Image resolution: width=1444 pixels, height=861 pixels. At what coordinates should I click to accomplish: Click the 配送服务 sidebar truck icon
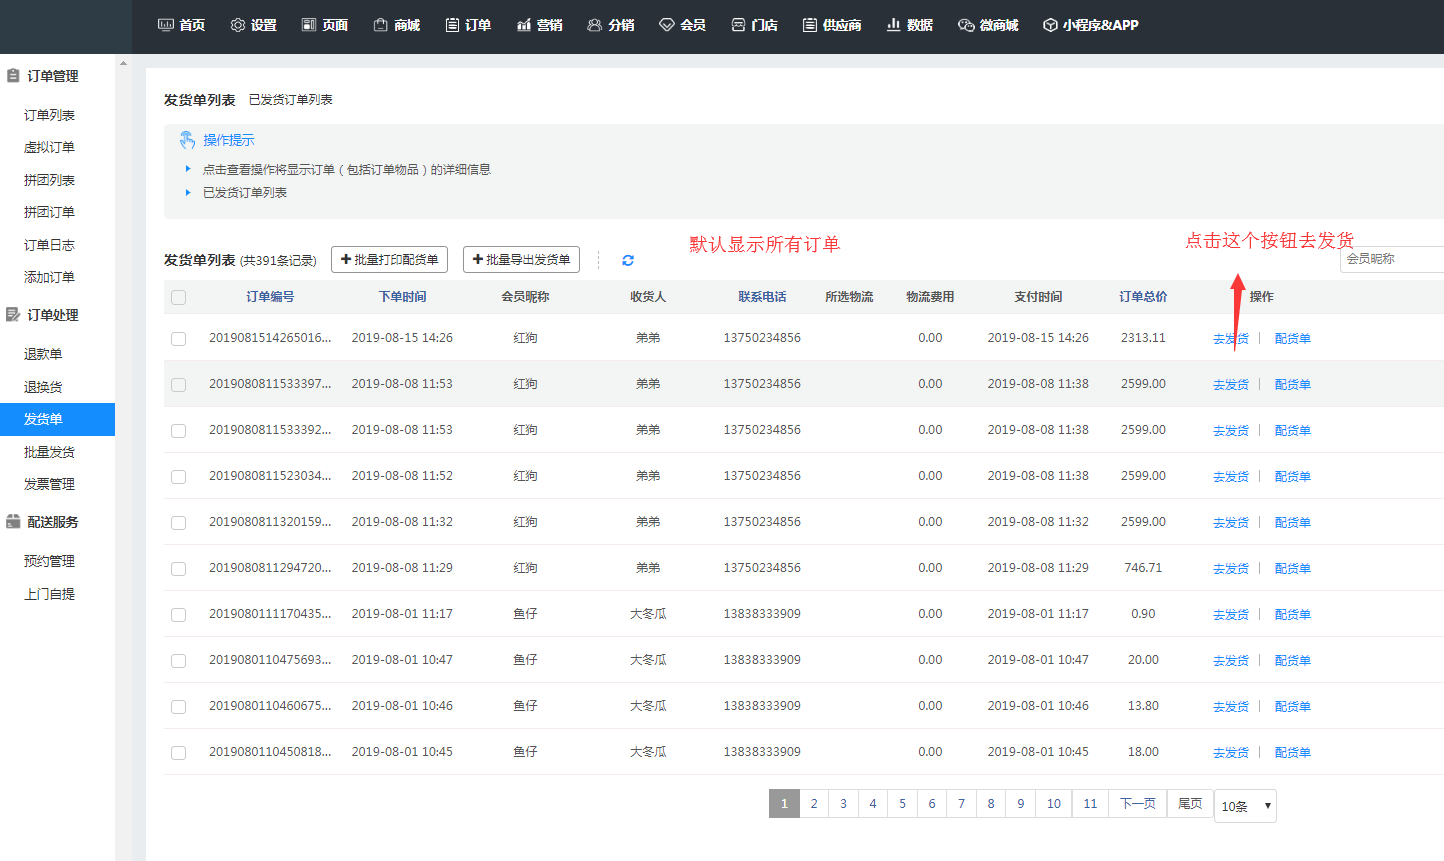point(13,522)
